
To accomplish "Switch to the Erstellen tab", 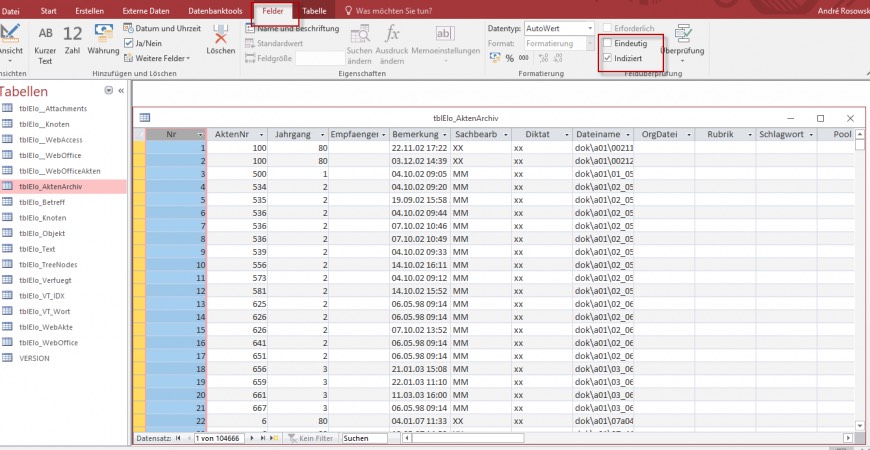I will [x=89, y=11].
